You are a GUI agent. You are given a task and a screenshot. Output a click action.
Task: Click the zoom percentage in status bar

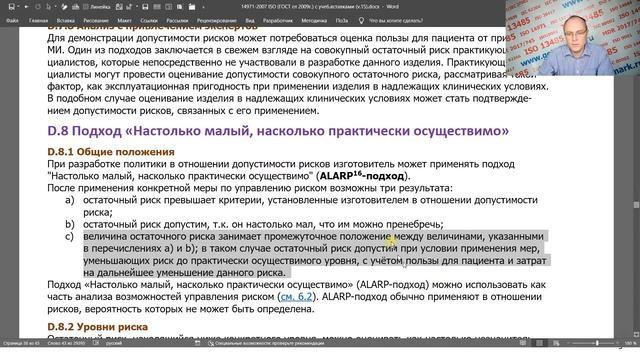(x=631, y=343)
